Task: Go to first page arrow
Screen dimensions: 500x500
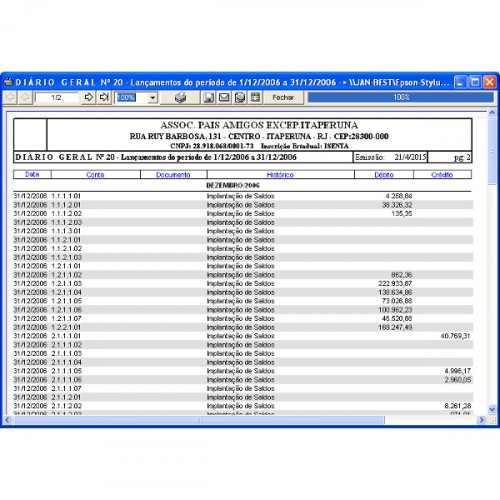Action: [x=10, y=97]
